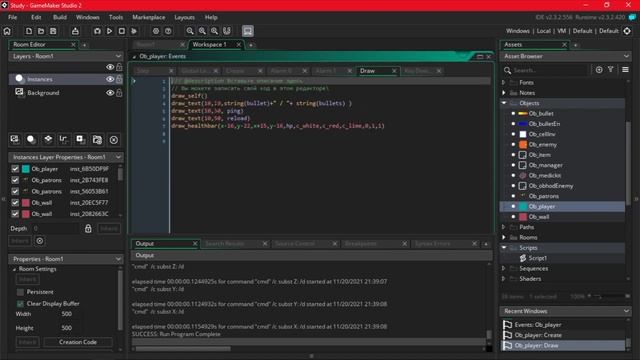Start the Debug bug icon
The width and height of the screenshot is (640, 360).
(97, 31)
